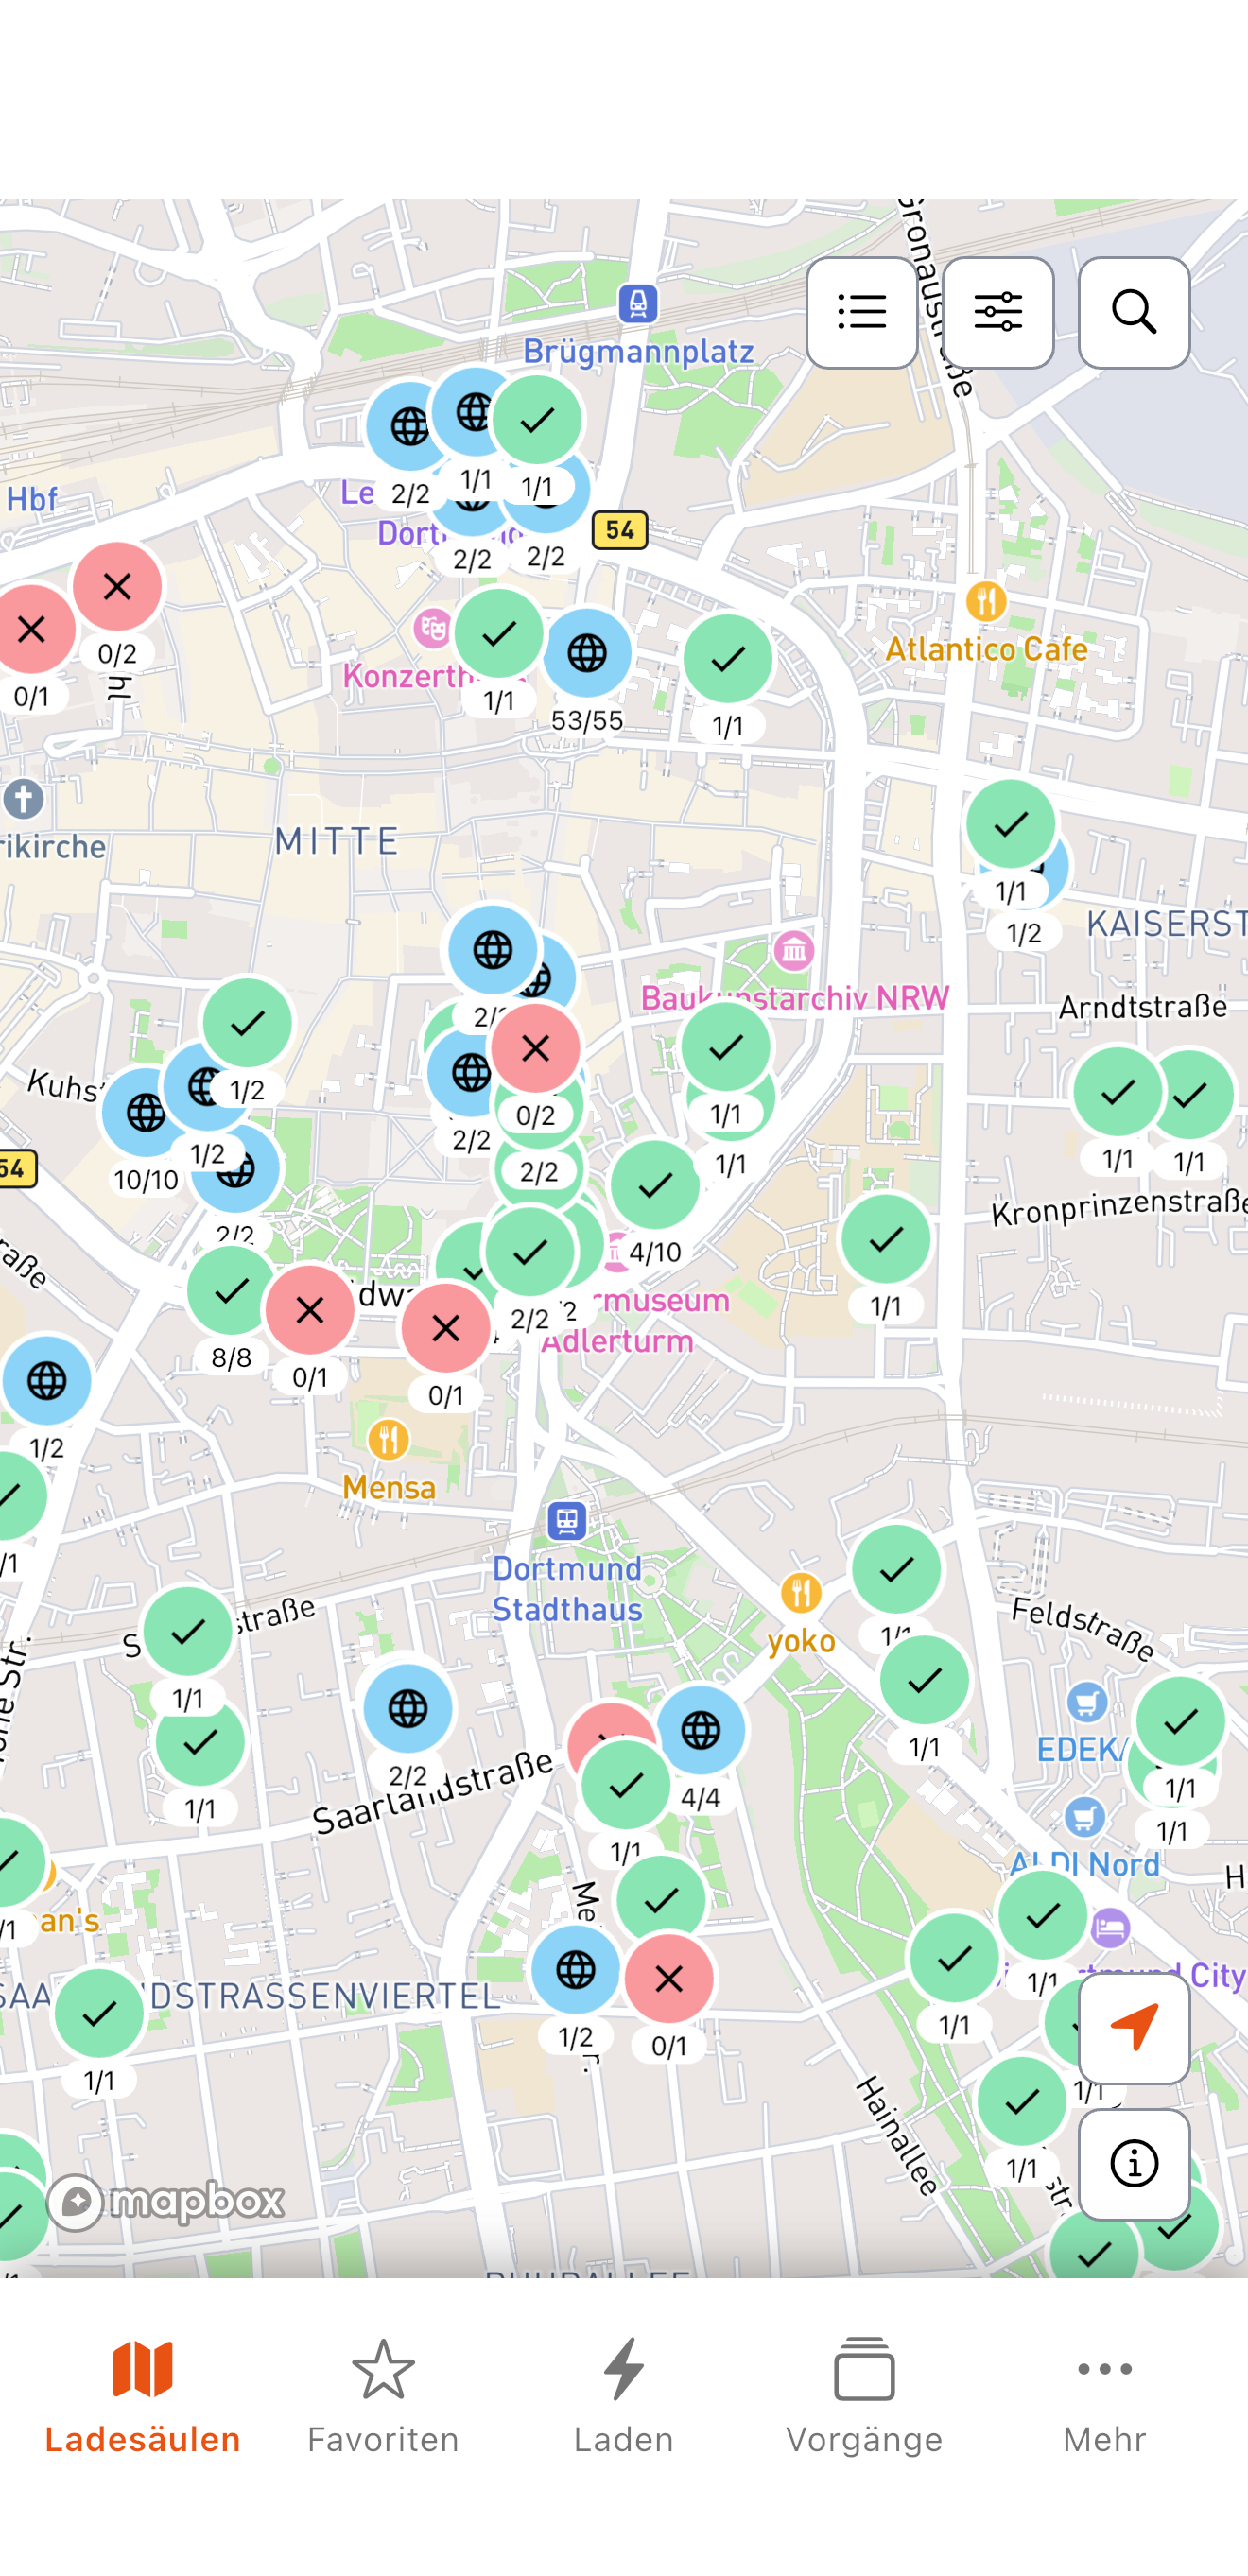The width and height of the screenshot is (1248, 2576).
Task: Select roaming 2/2 marker above Saarlandstraße
Action: 408,1710
